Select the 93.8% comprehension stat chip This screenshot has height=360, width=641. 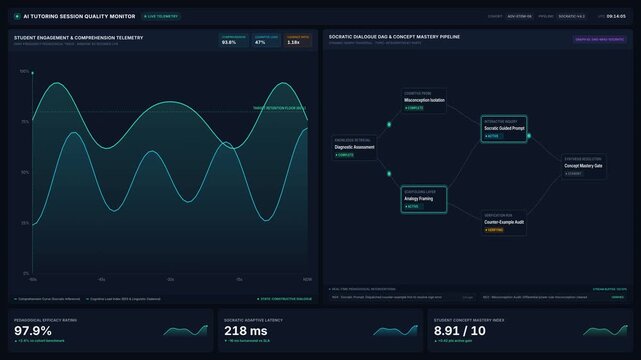coord(234,40)
